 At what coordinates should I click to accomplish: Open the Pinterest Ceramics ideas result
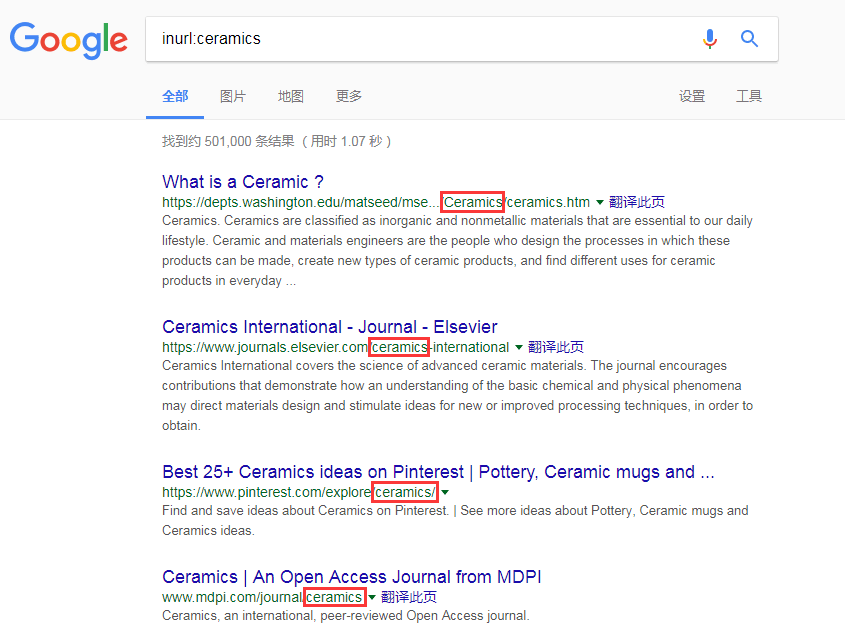click(x=438, y=472)
